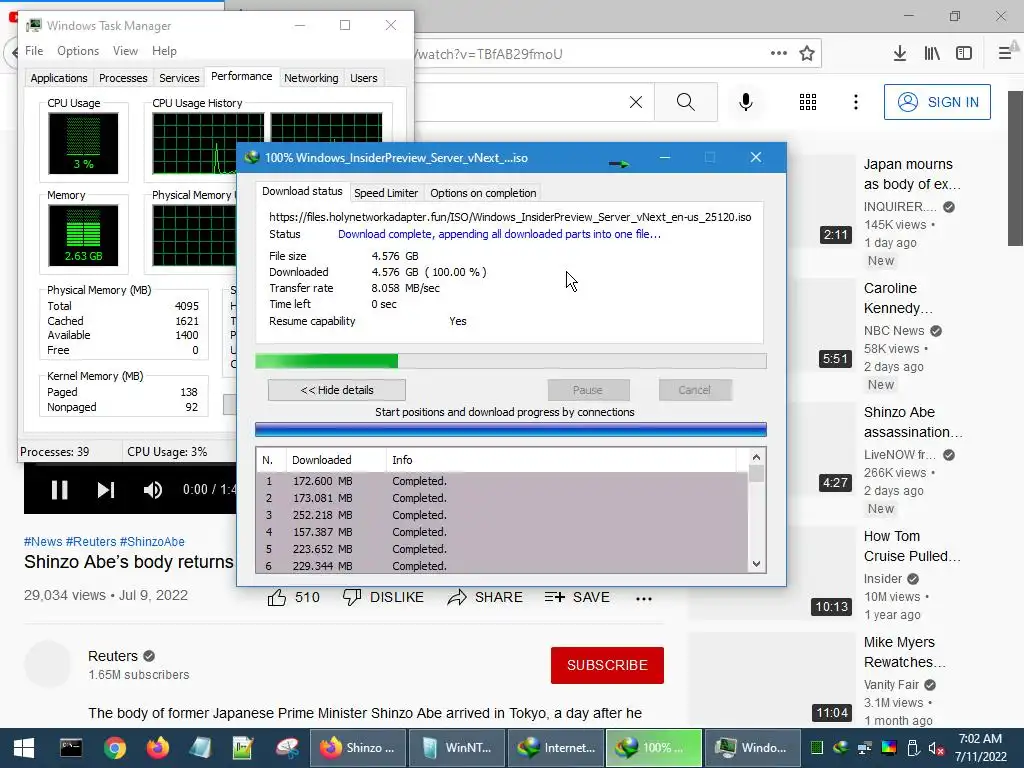Image resolution: width=1024 pixels, height=768 pixels.
Task: Mute the YouTube player volume
Action: tap(153, 490)
